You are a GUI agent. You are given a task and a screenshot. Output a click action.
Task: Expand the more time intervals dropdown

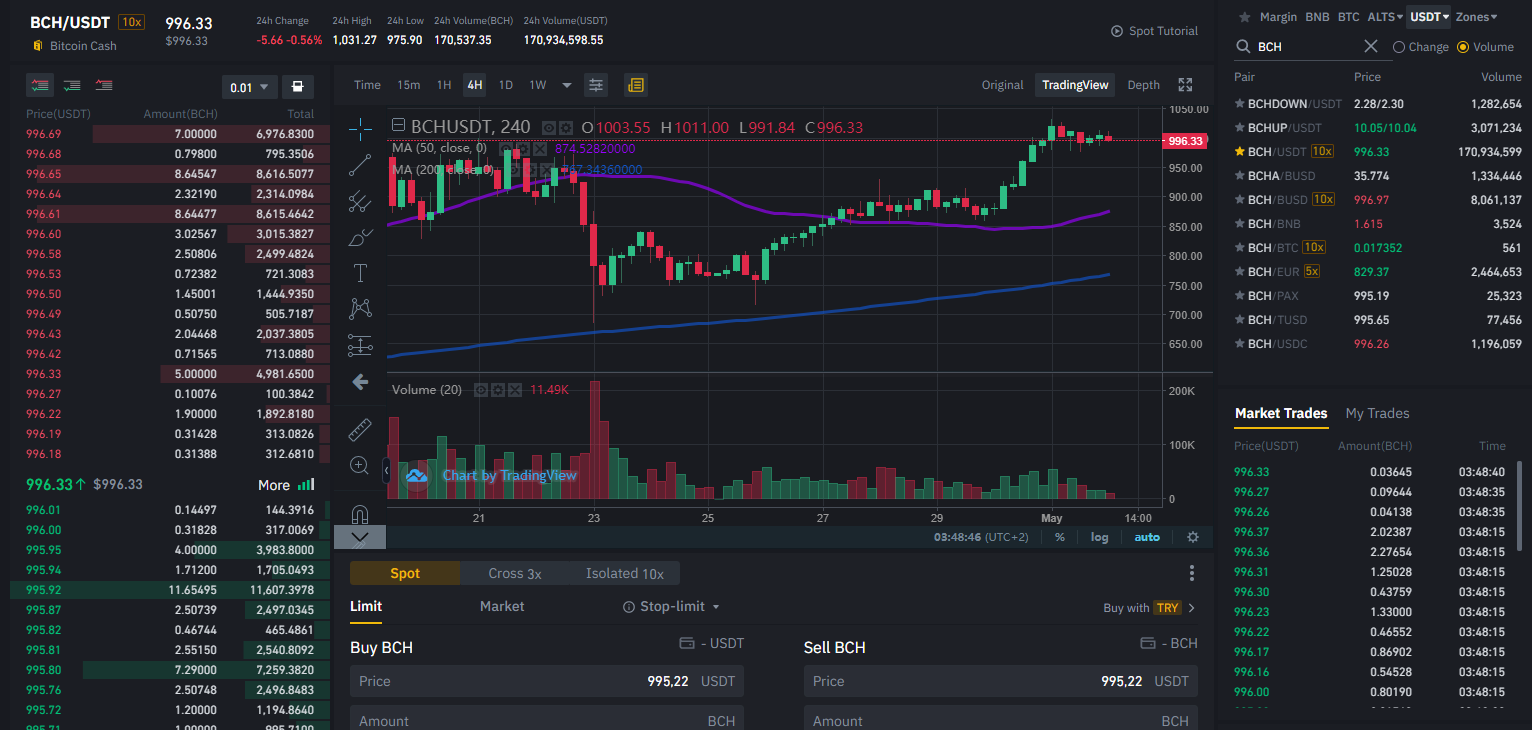pyautogui.click(x=567, y=85)
